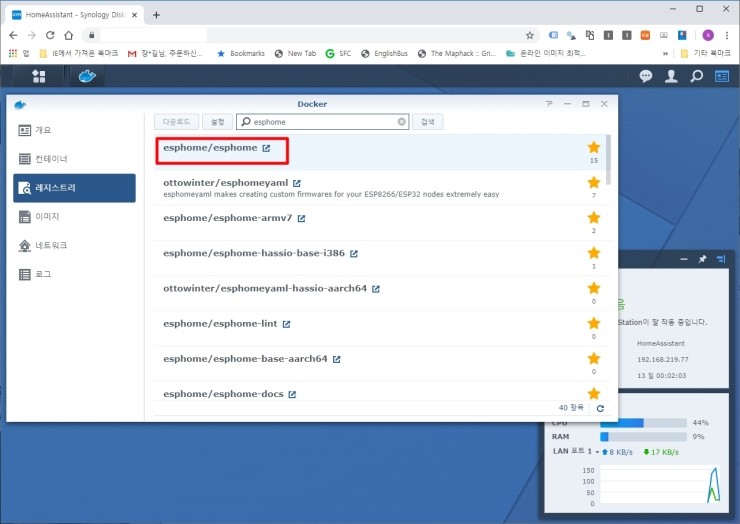The width and height of the screenshot is (740, 524).
Task: Open the Docker window help icon
Action: tap(549, 104)
